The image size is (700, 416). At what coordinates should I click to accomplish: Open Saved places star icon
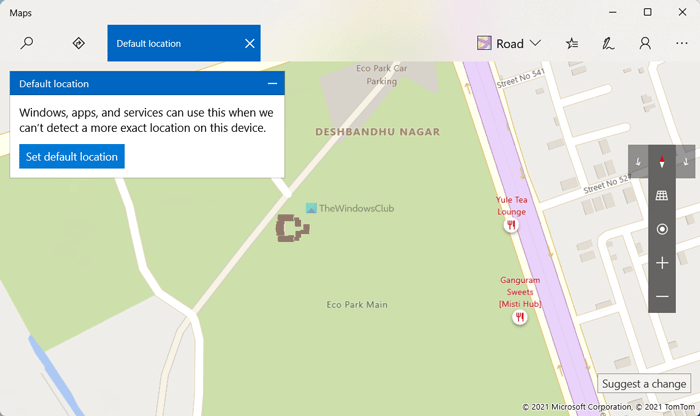tap(572, 43)
